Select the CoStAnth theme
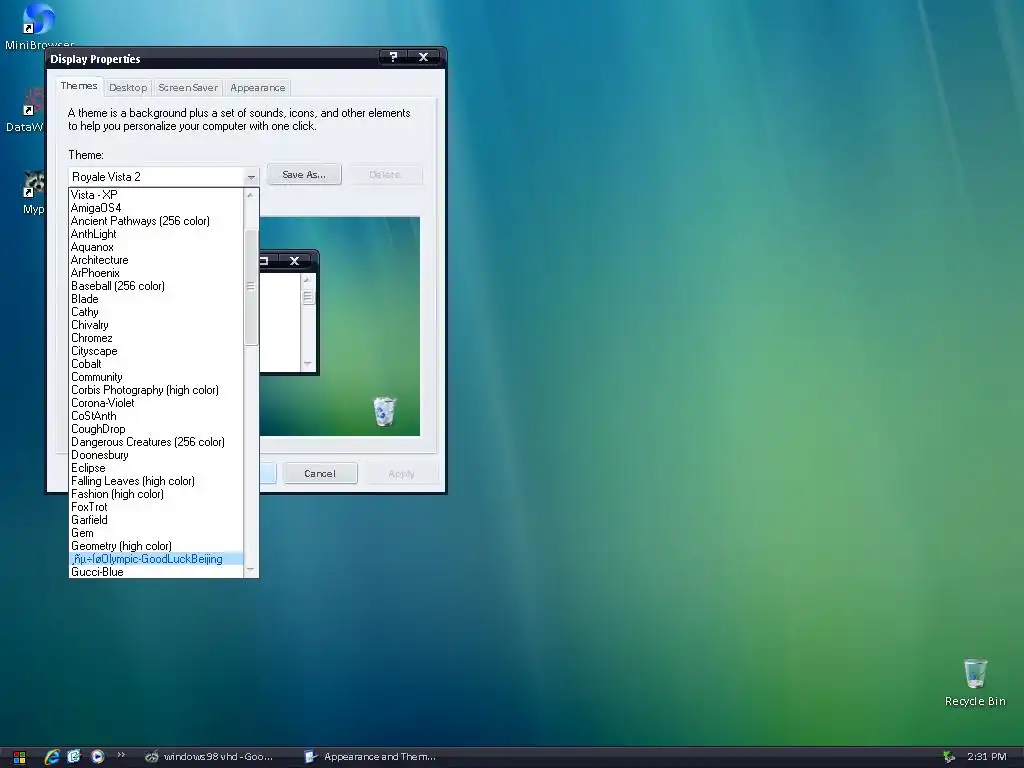Screen dimensions: 1024x768 (156, 416)
